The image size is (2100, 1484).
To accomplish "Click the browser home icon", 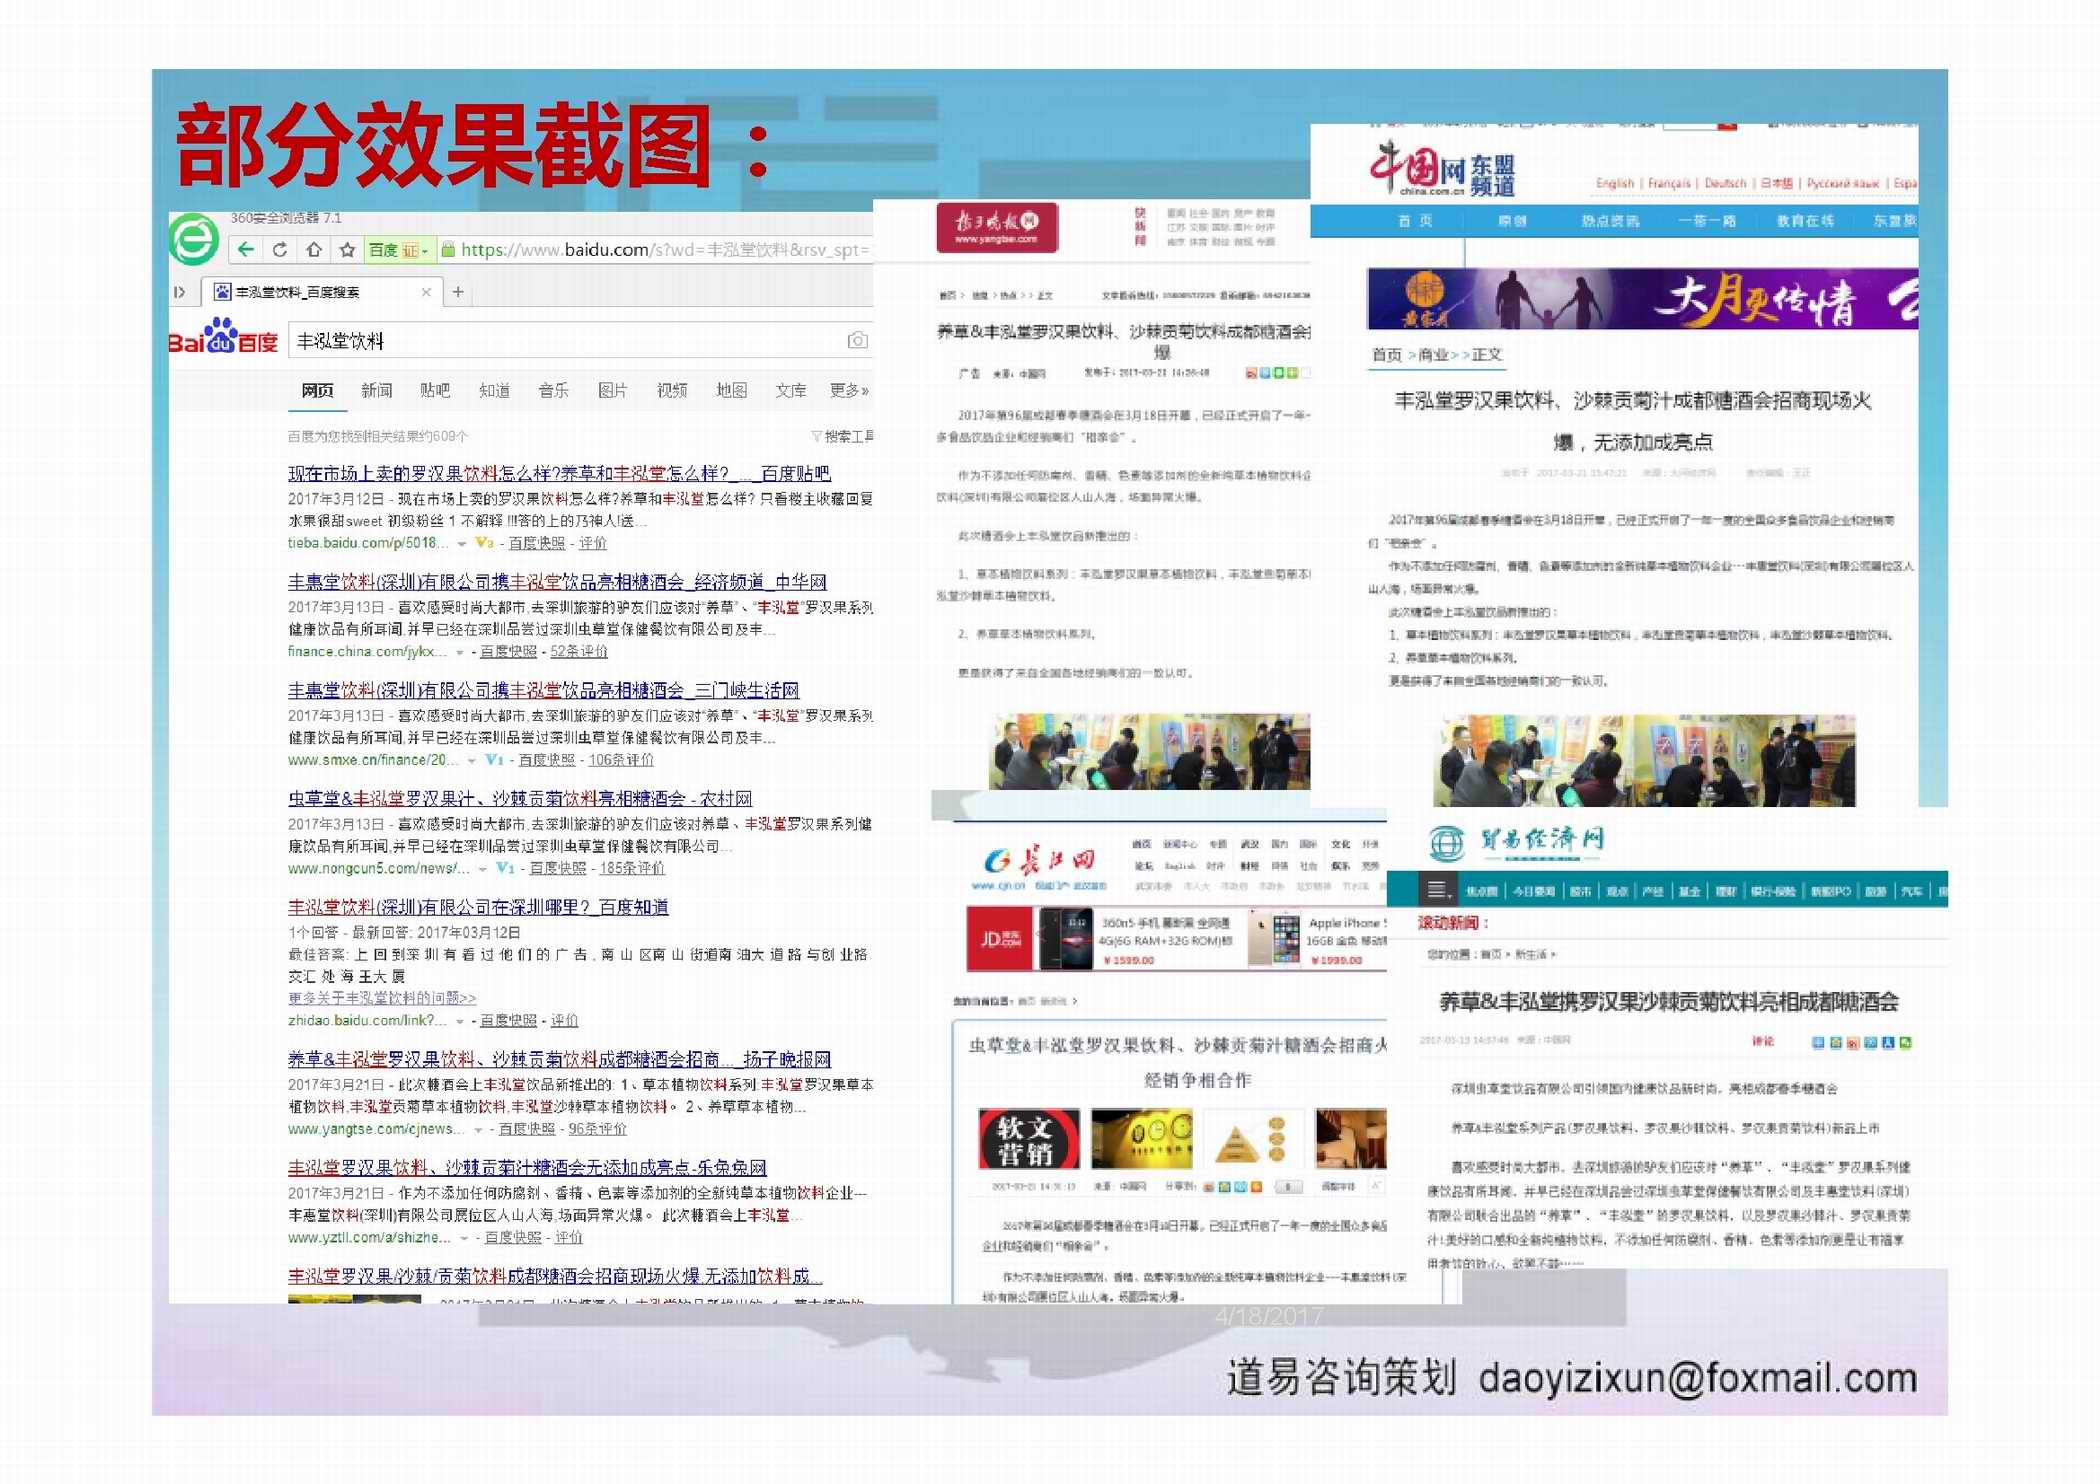I will click(x=314, y=250).
